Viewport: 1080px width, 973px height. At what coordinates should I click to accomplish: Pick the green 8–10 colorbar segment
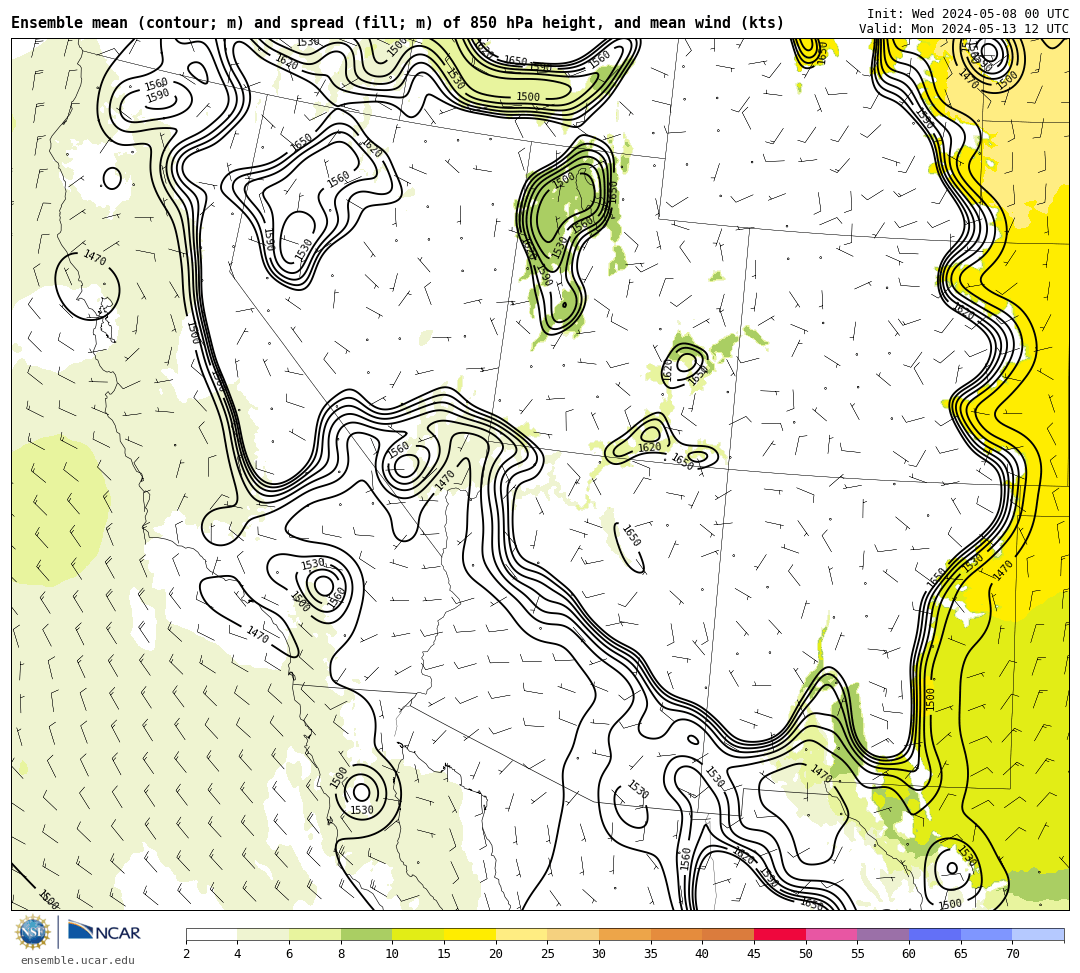click(366, 934)
